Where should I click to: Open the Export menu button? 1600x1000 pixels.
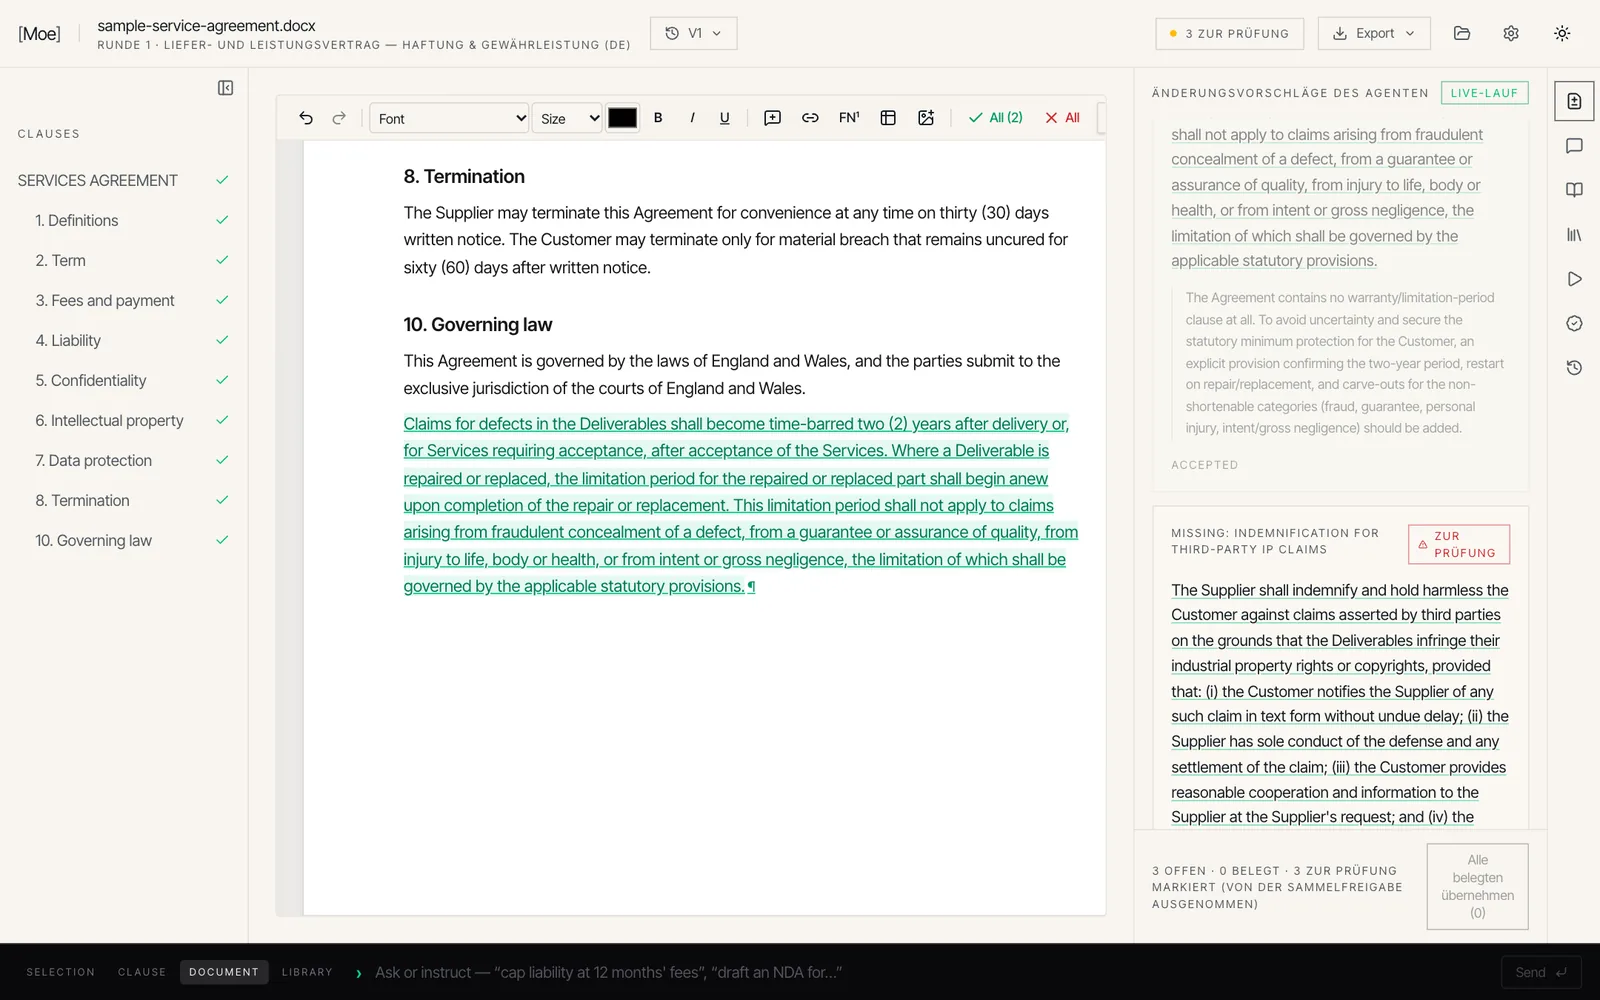tap(1374, 33)
